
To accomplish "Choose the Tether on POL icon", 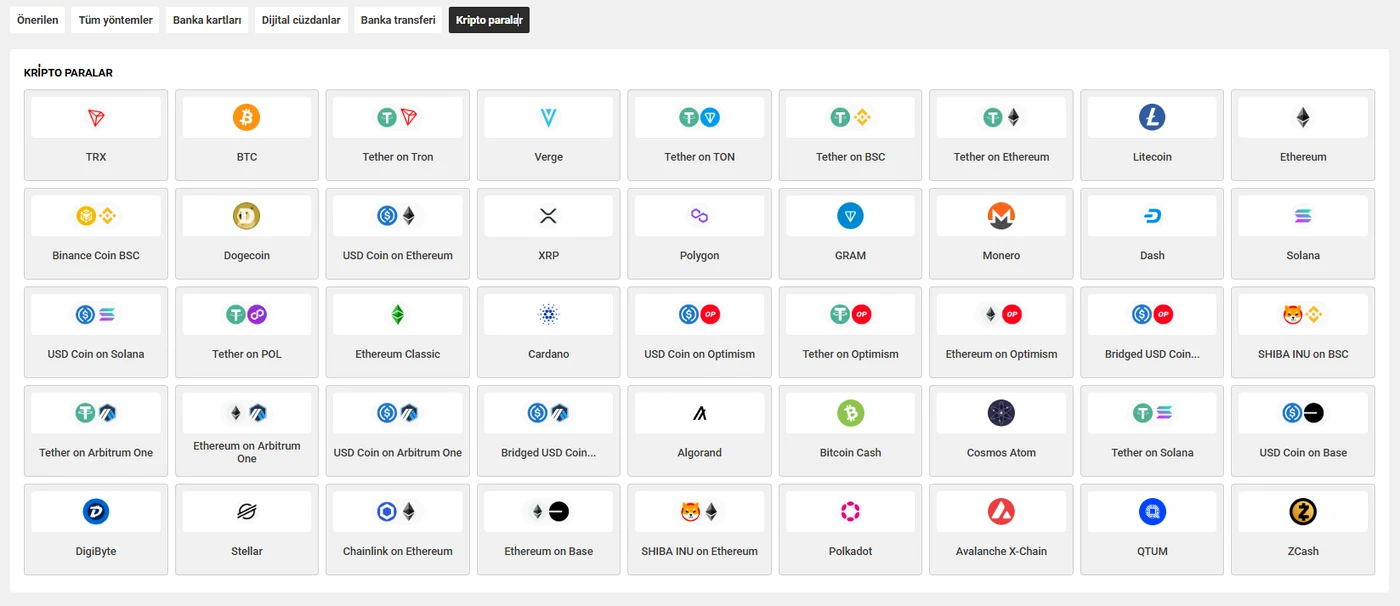I will [247, 315].
